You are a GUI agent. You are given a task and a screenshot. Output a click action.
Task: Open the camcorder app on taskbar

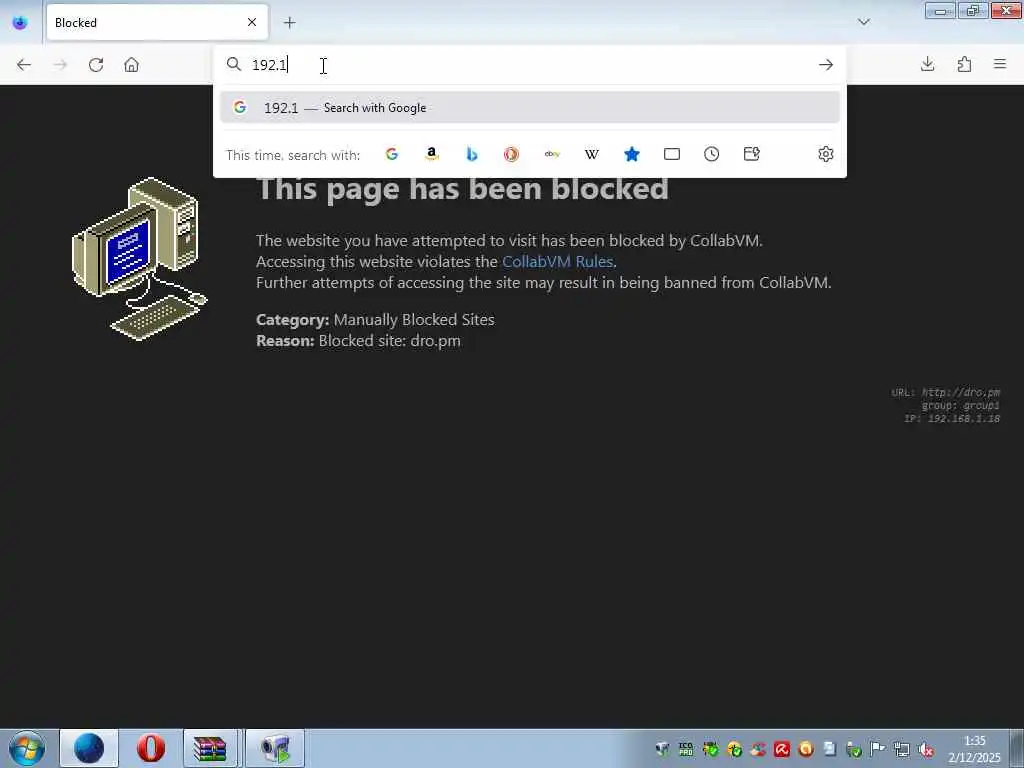(275, 748)
